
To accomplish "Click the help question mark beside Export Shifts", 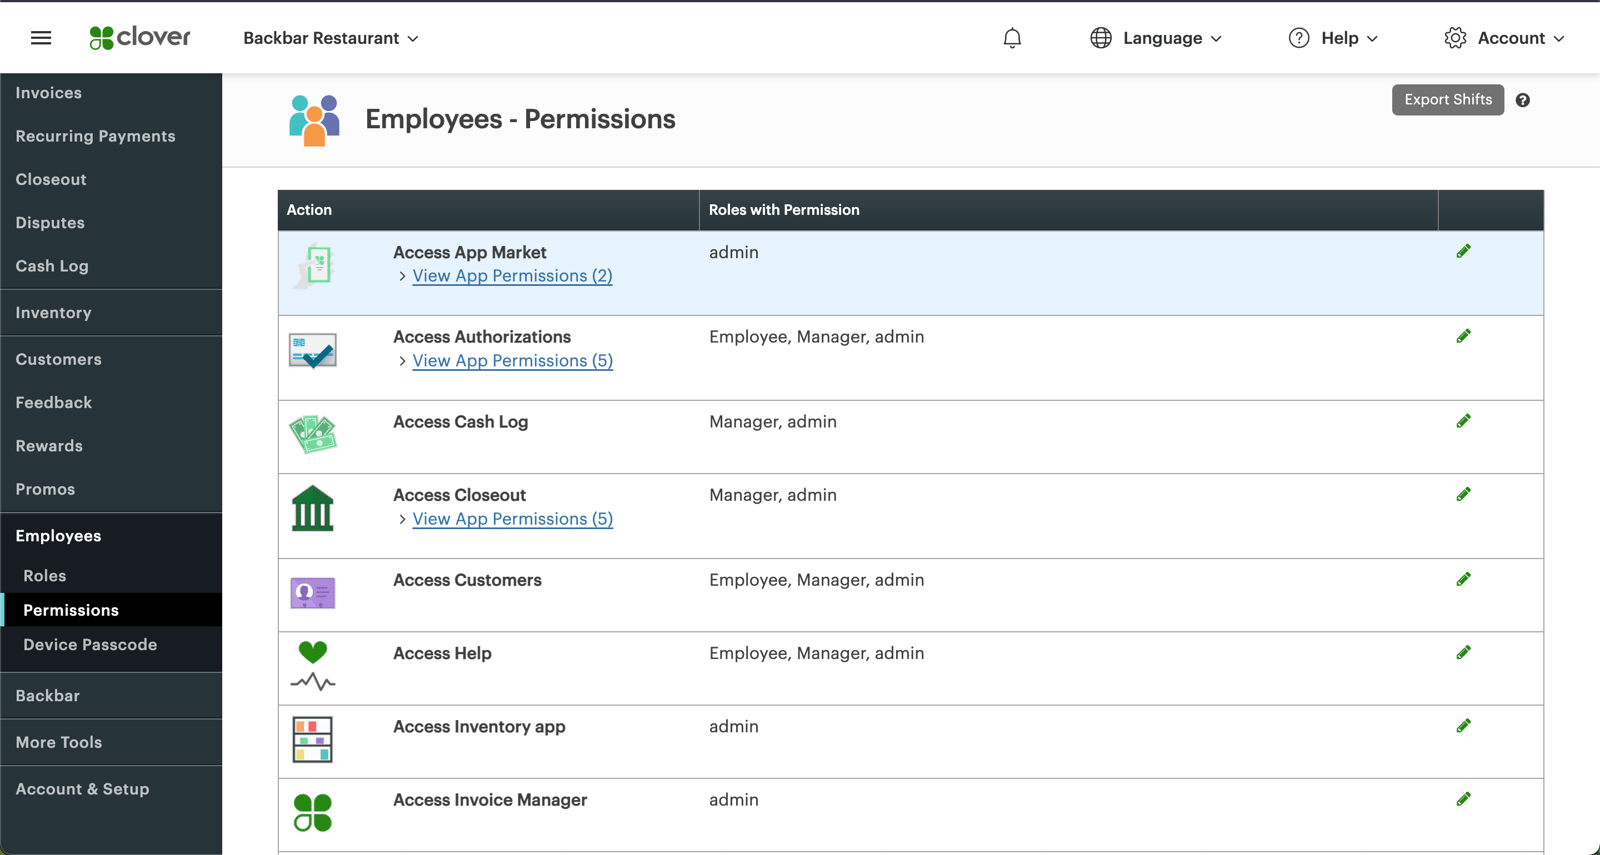I will [1522, 100].
